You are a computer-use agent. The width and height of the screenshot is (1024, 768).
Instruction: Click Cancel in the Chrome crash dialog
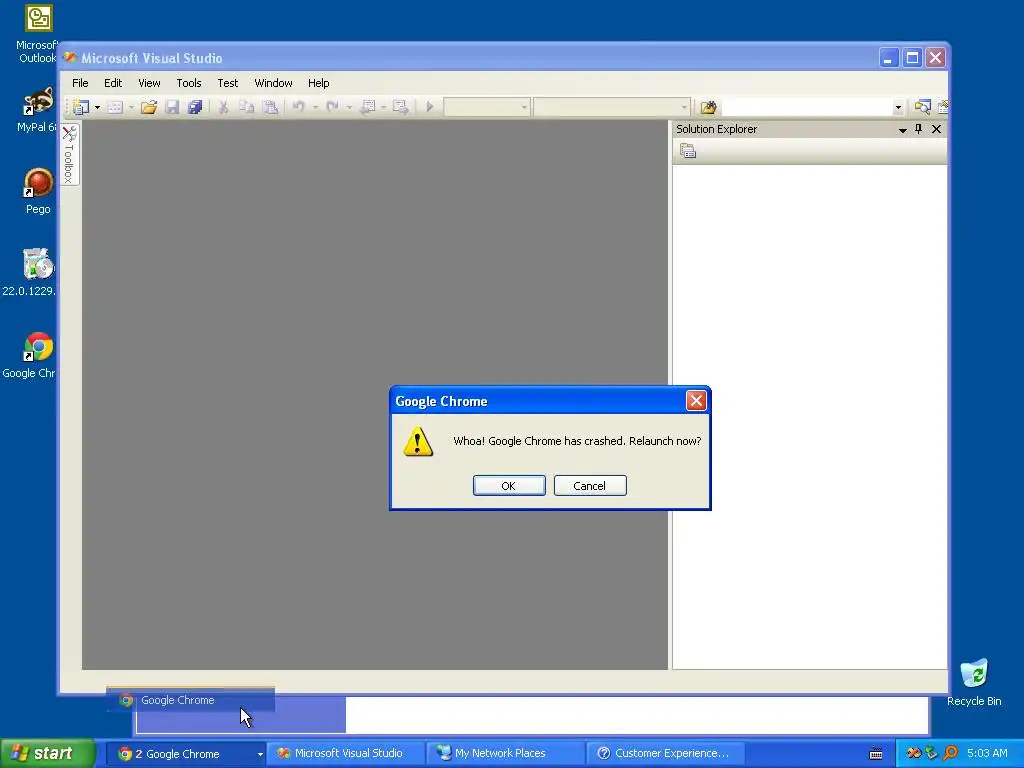click(x=590, y=486)
